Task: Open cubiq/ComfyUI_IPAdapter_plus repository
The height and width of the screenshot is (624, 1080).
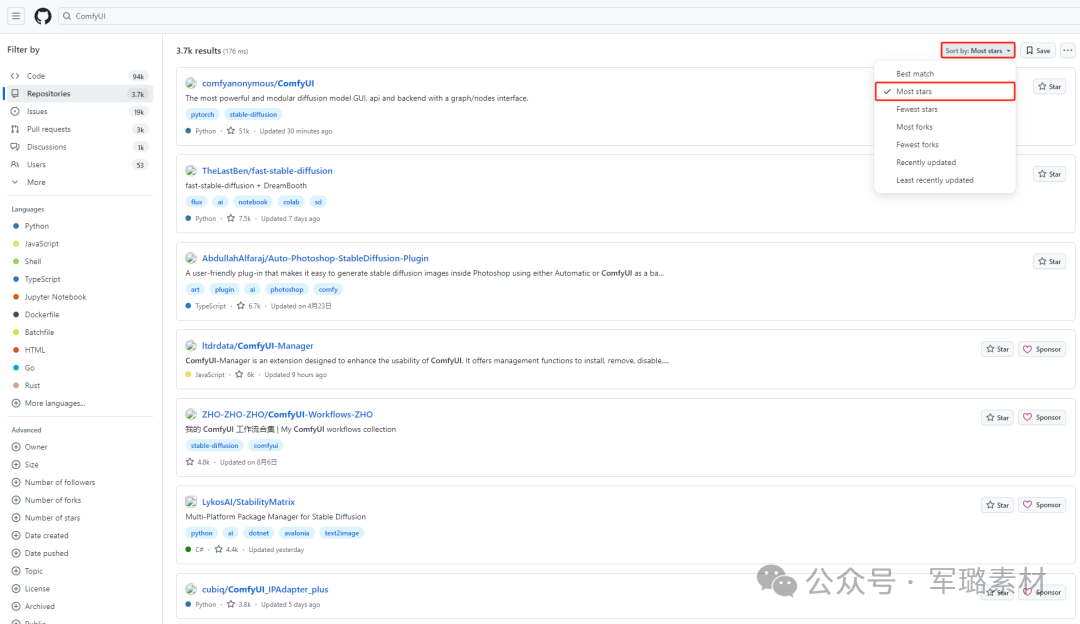Action: [265, 590]
